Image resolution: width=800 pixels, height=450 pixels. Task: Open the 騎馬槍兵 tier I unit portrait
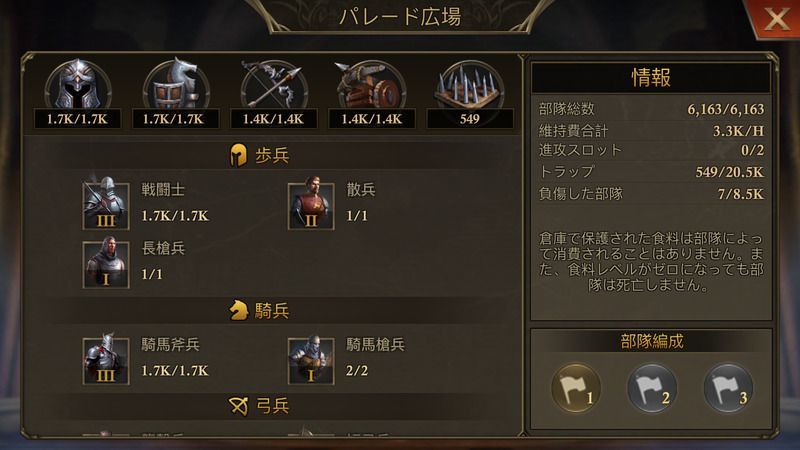tap(311, 360)
